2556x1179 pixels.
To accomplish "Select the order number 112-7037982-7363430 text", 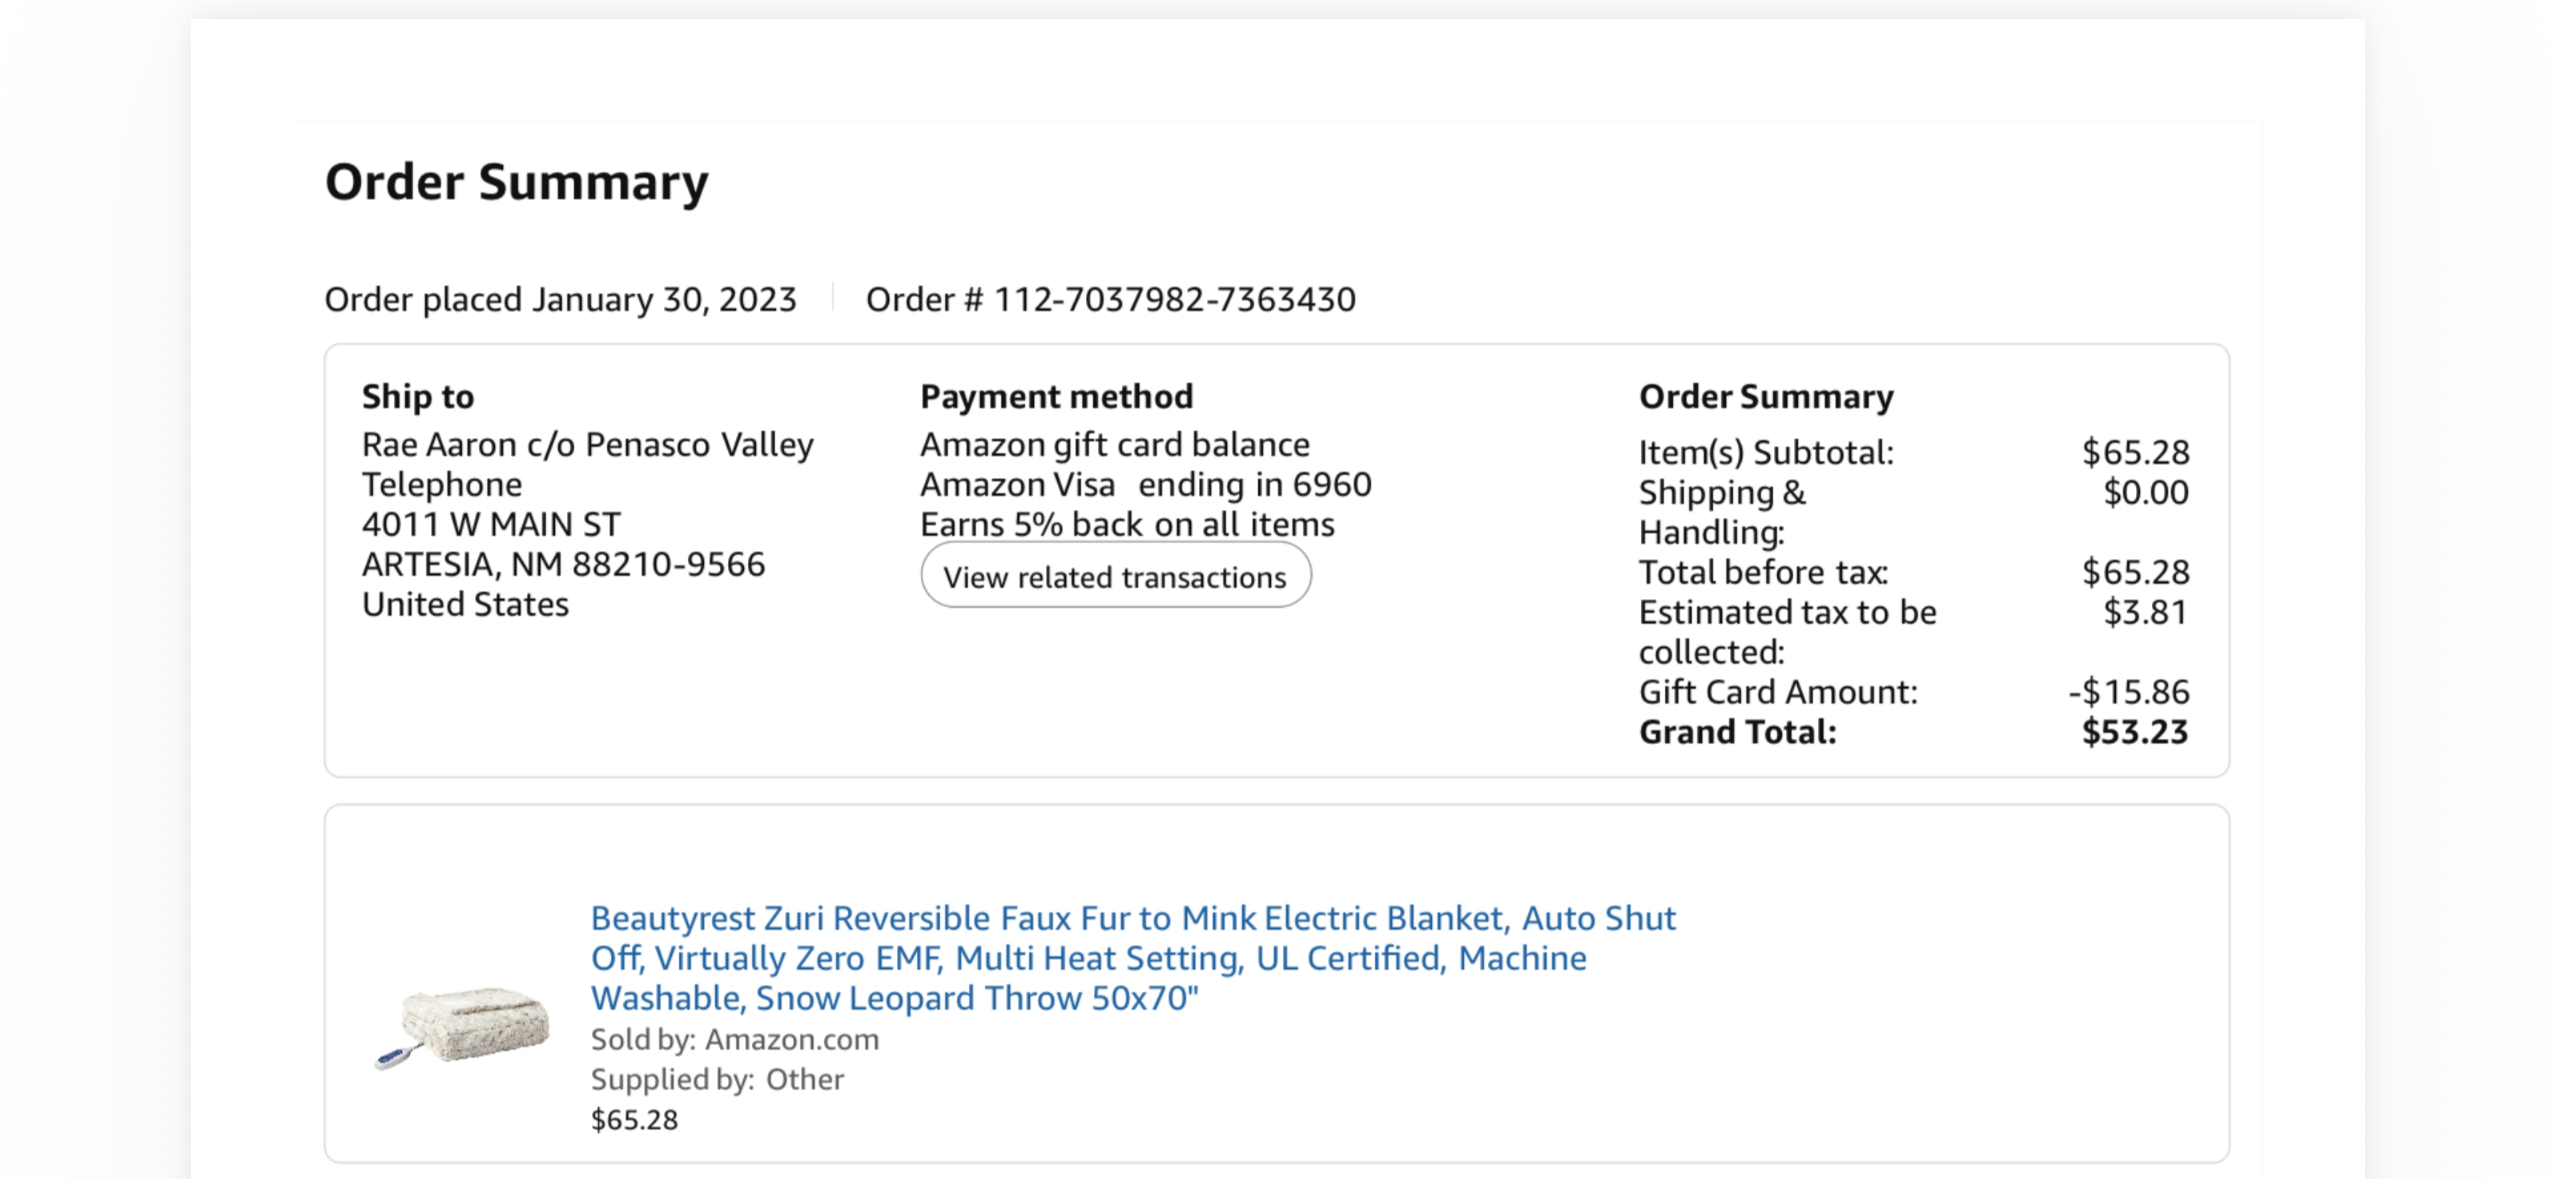I will tap(1174, 299).
